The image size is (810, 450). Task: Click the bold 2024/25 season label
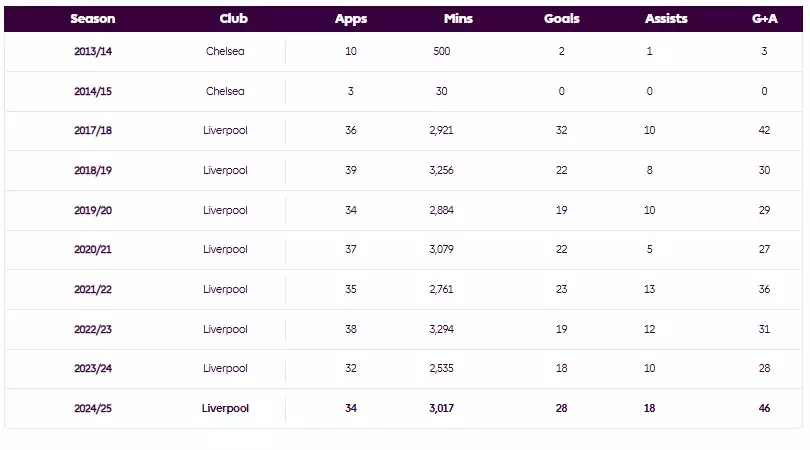click(x=93, y=408)
